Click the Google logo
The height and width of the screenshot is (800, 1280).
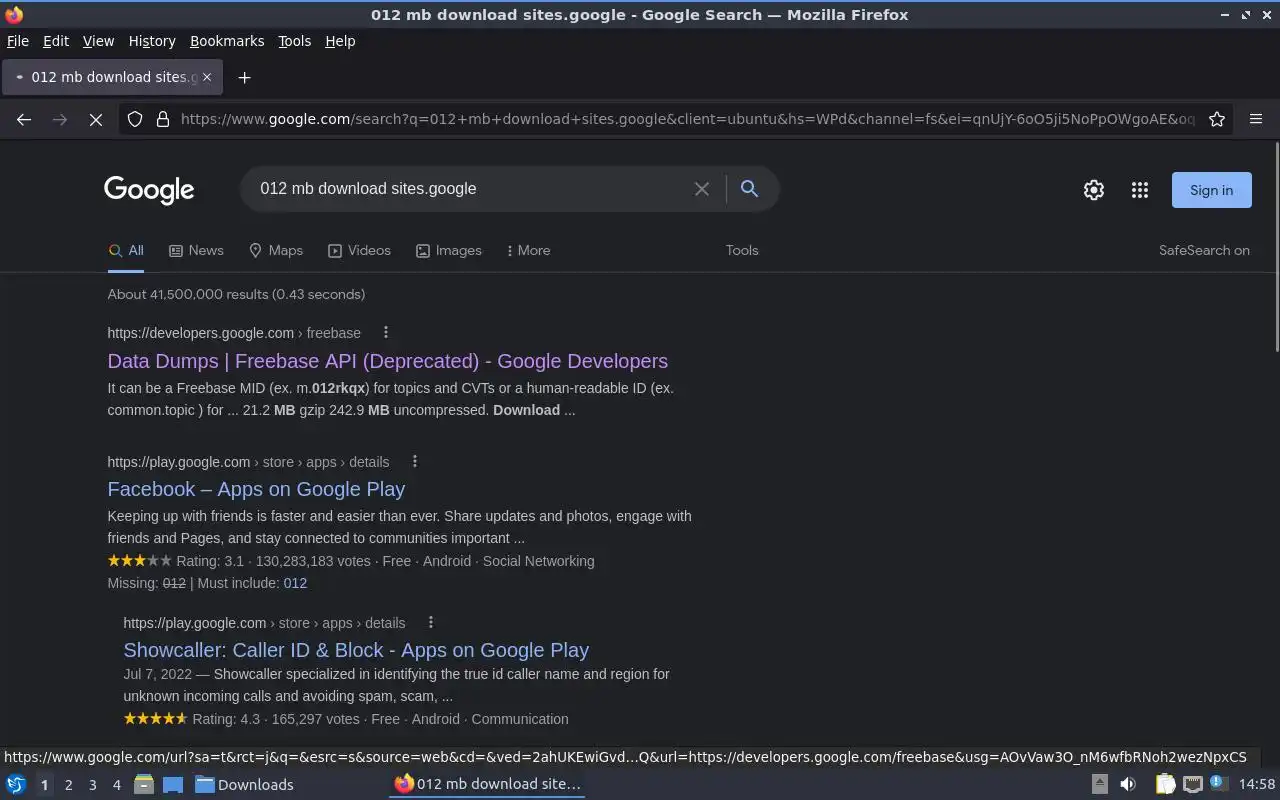(149, 190)
